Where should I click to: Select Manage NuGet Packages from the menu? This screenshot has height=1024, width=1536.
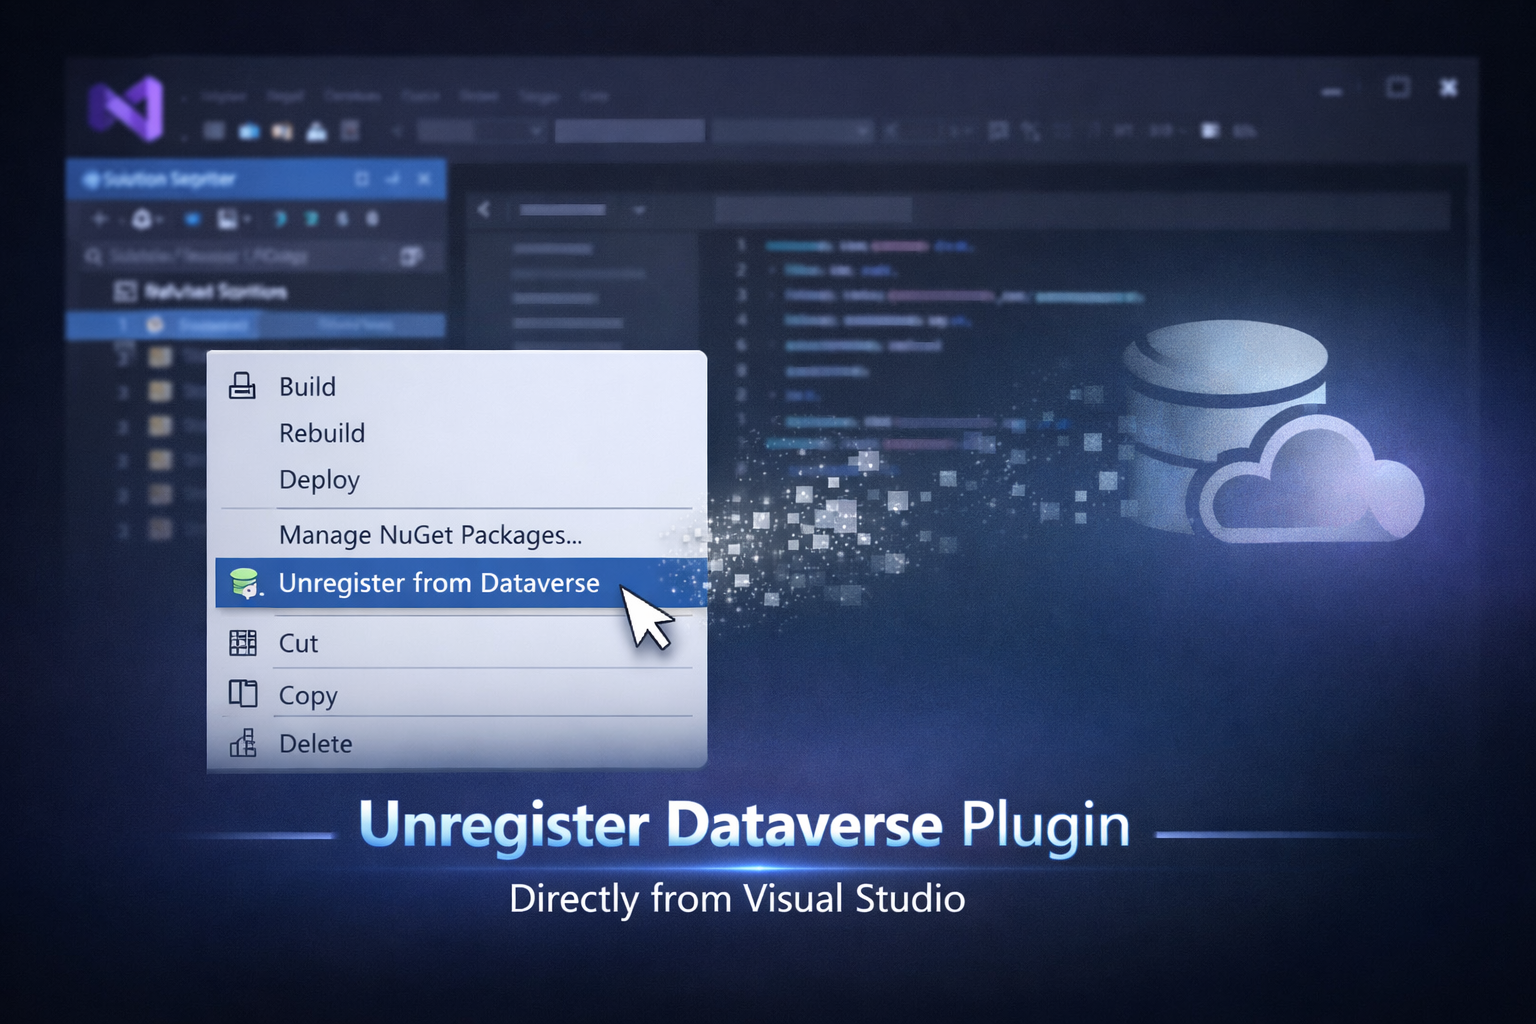click(430, 535)
